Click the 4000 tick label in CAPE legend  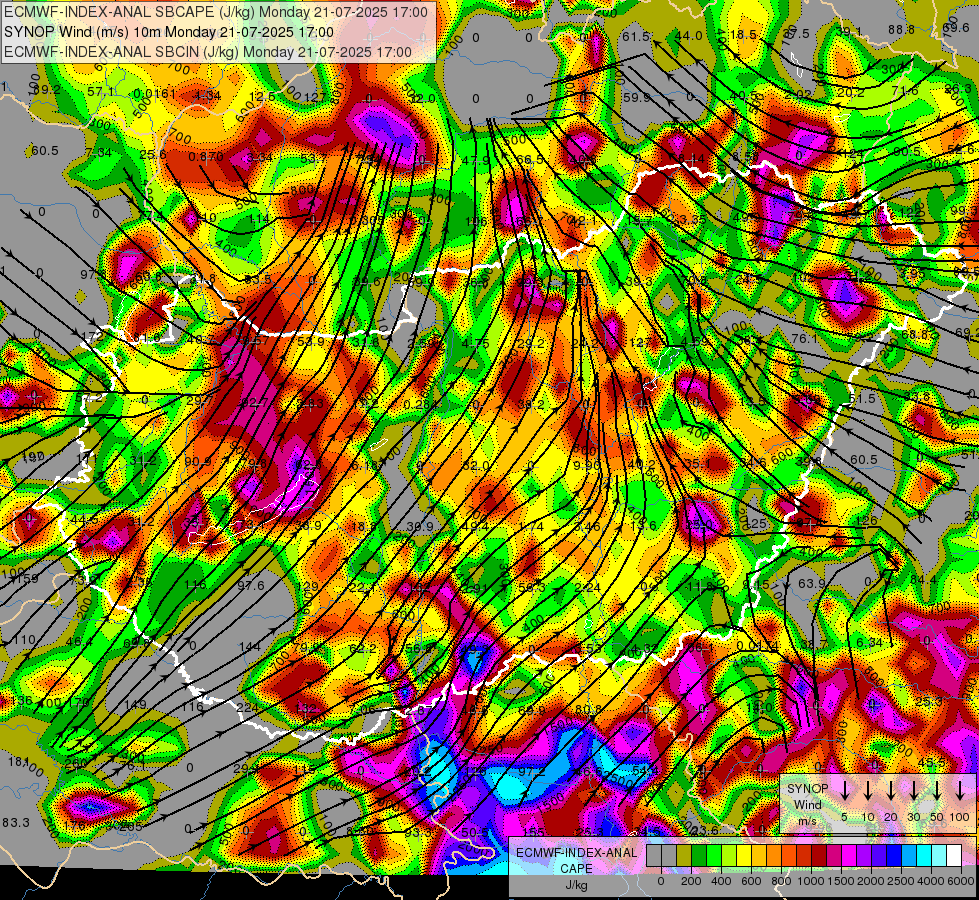[932, 881]
